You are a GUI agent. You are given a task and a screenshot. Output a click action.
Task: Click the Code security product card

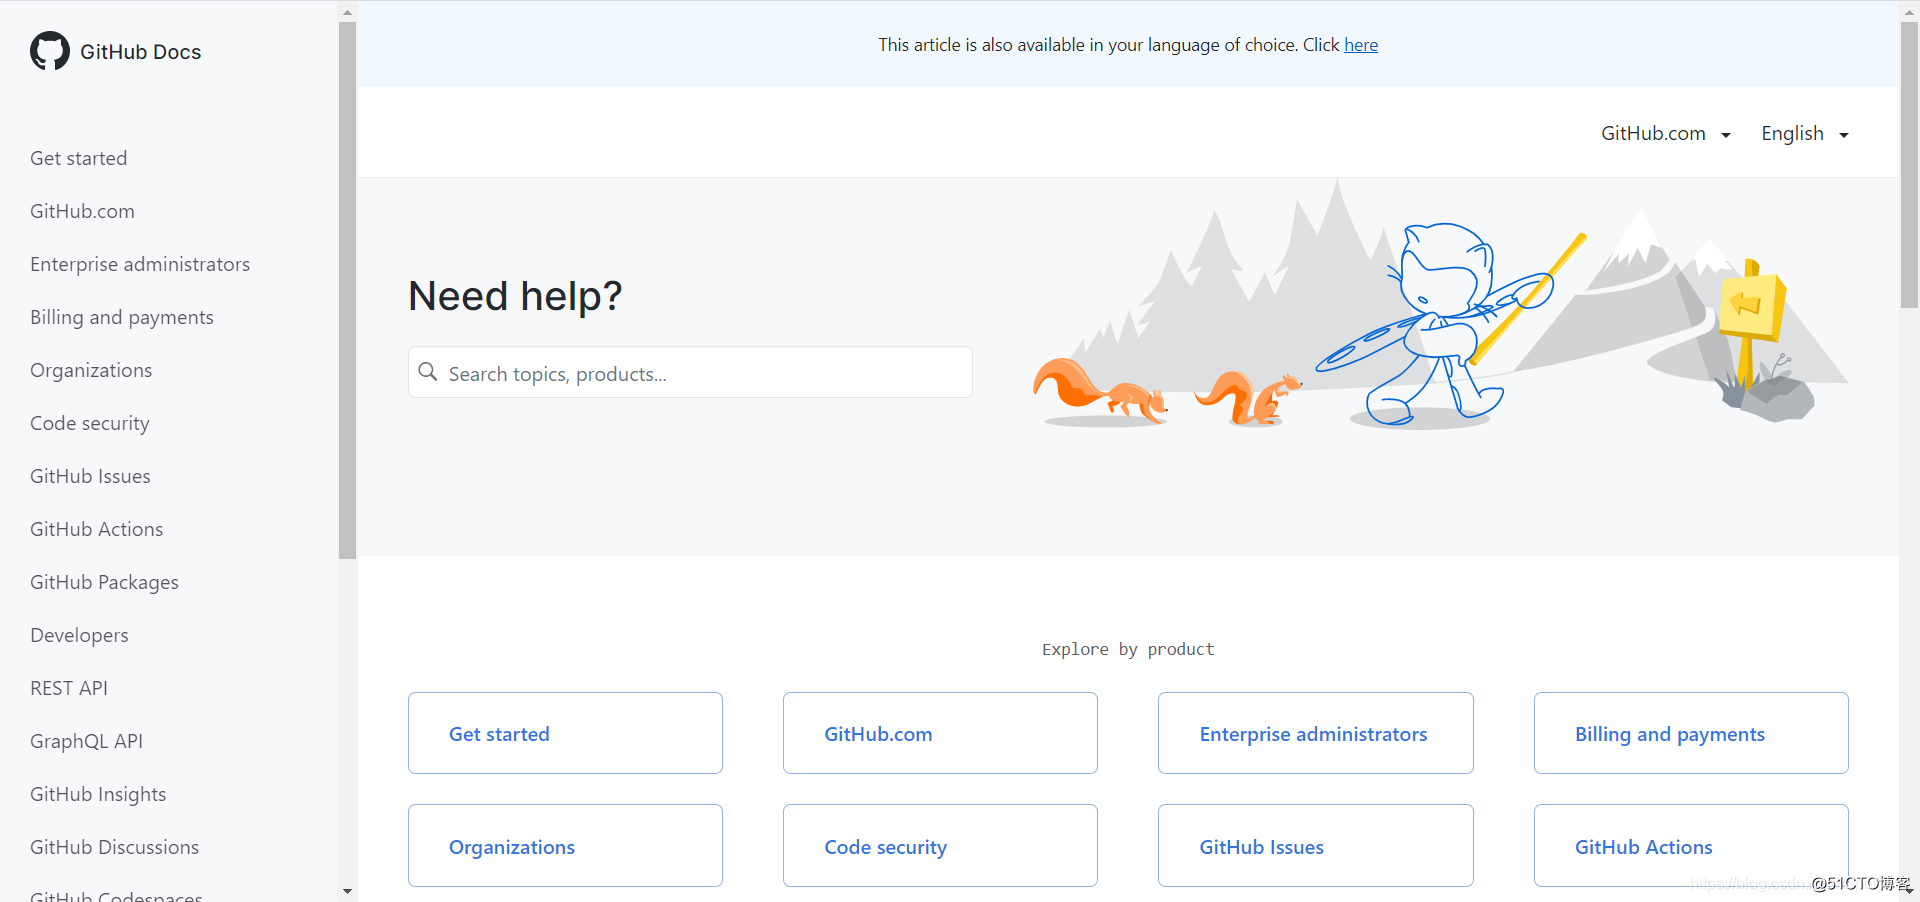click(940, 845)
